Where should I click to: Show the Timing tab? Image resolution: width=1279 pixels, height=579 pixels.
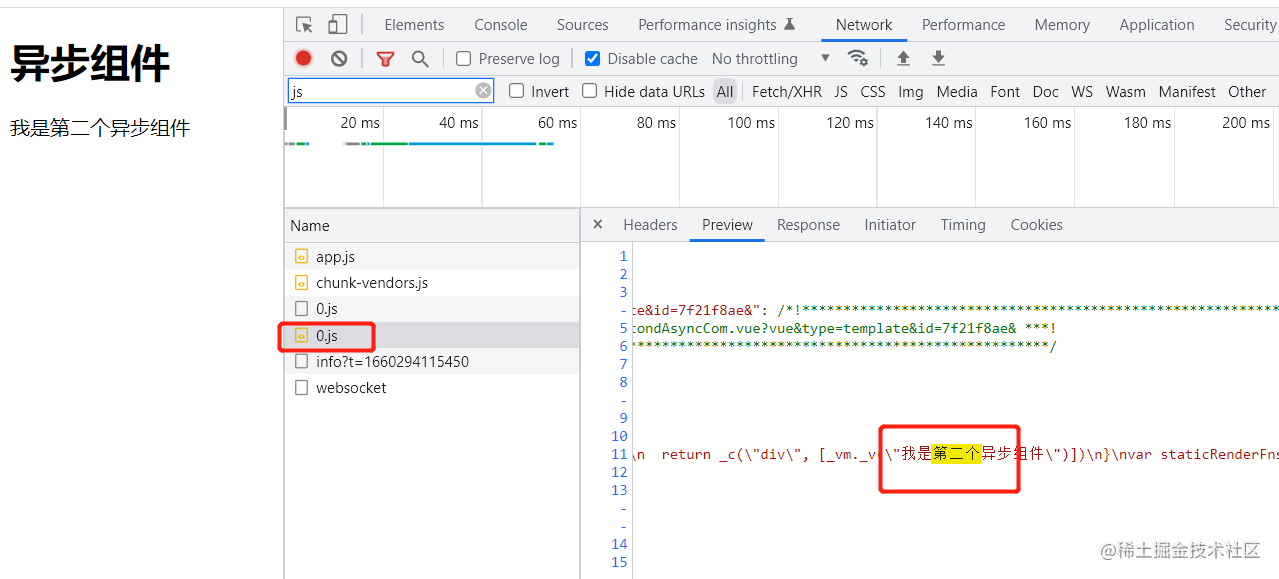click(963, 225)
